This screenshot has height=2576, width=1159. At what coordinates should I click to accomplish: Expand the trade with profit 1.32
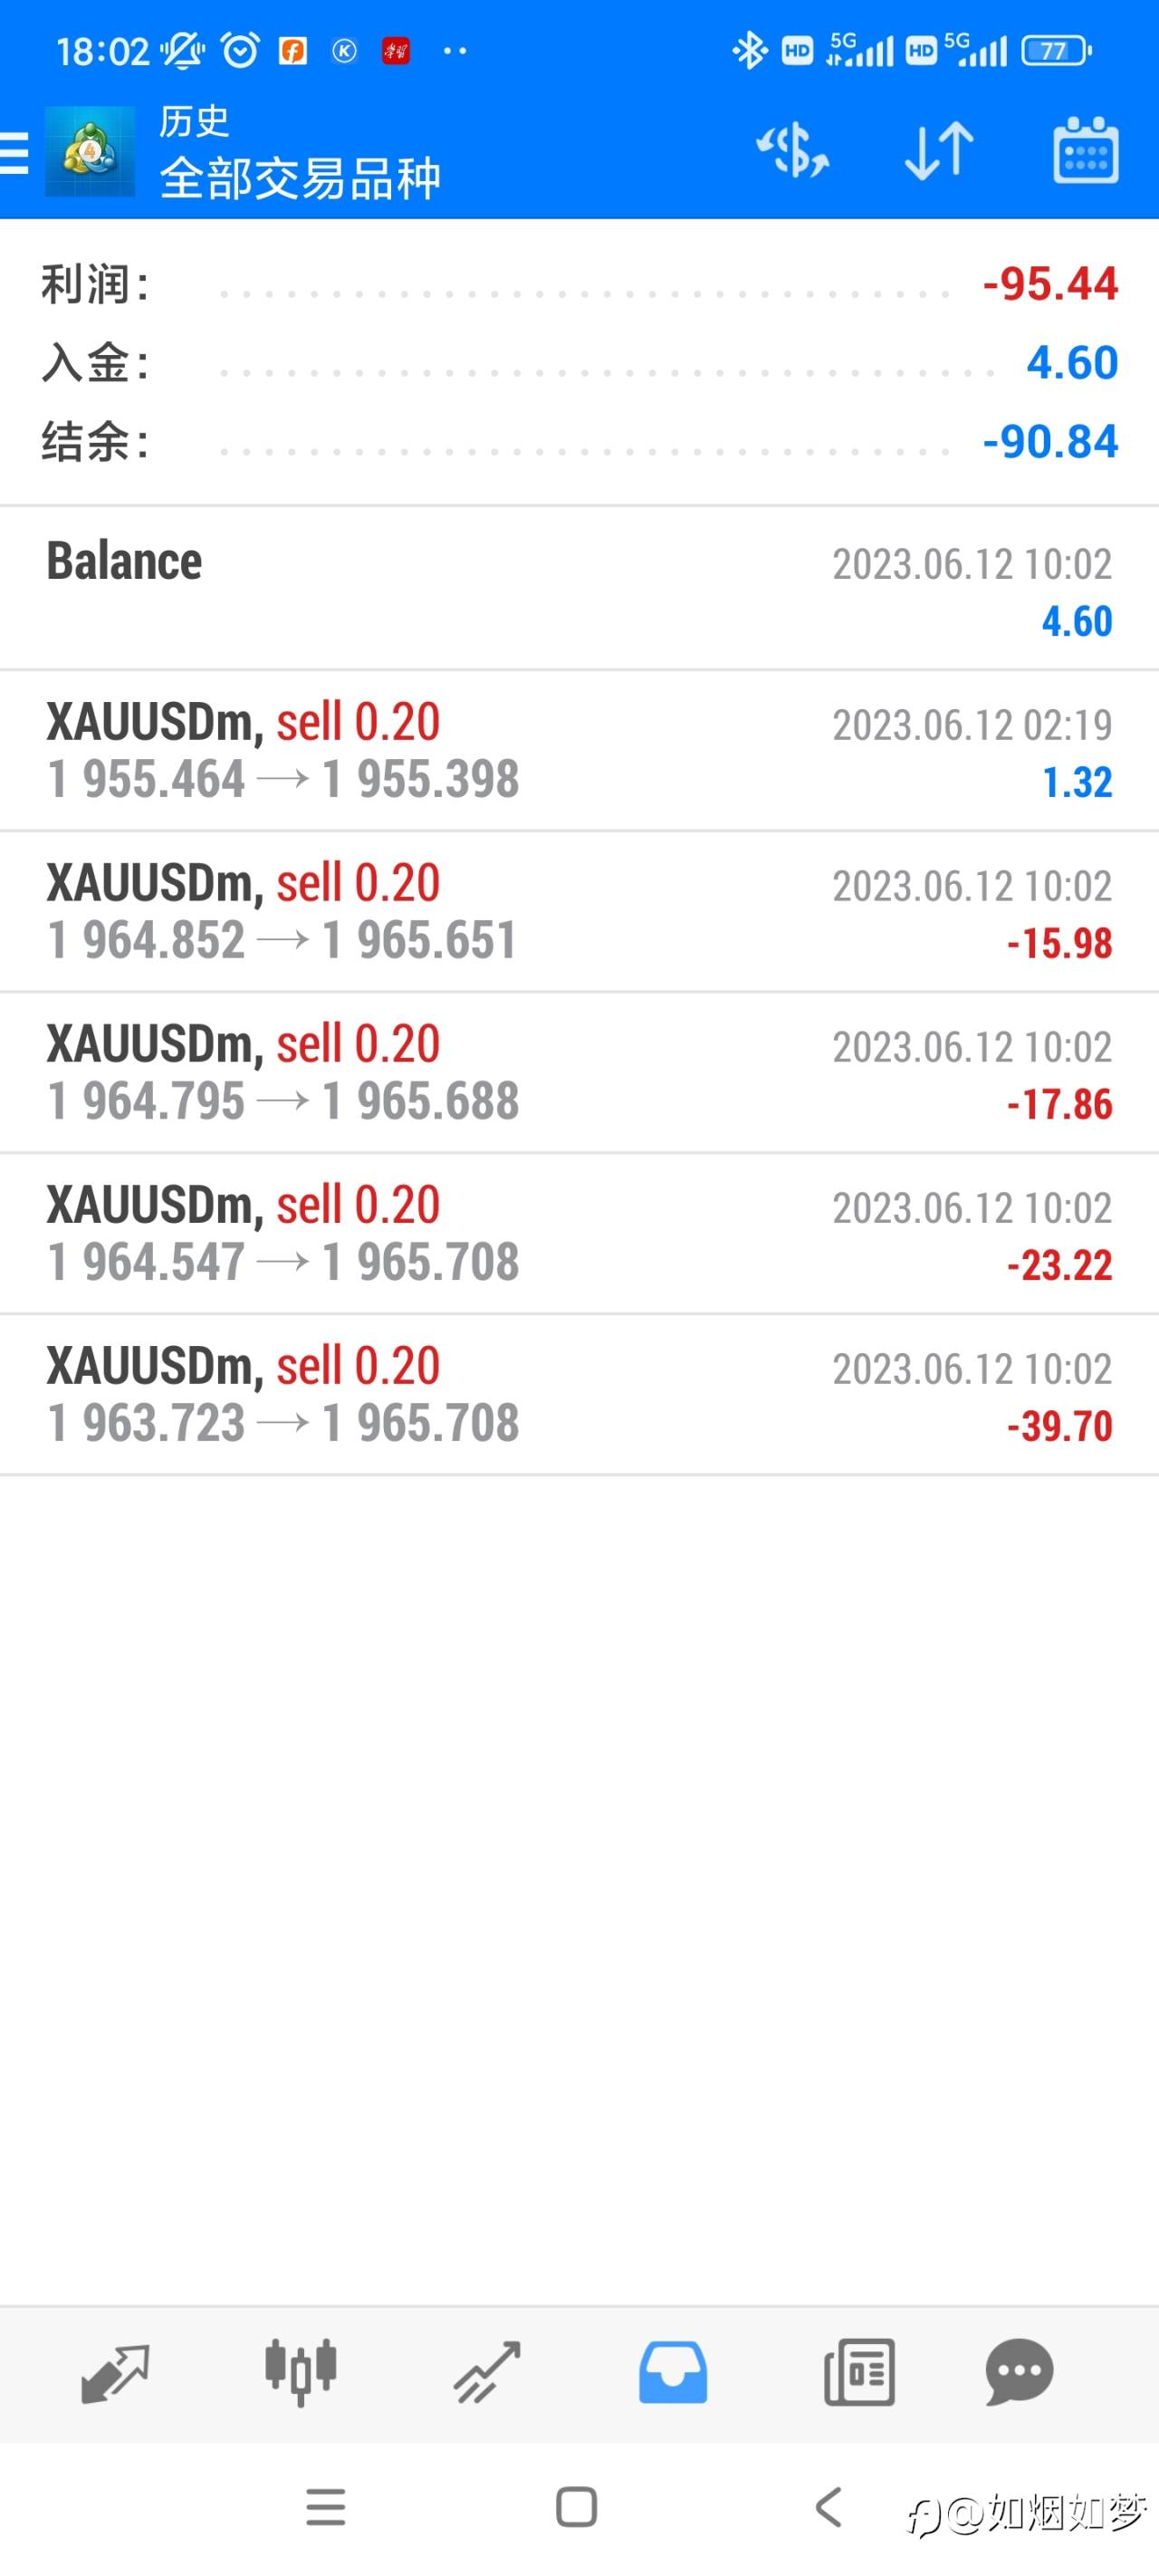(x=579, y=751)
